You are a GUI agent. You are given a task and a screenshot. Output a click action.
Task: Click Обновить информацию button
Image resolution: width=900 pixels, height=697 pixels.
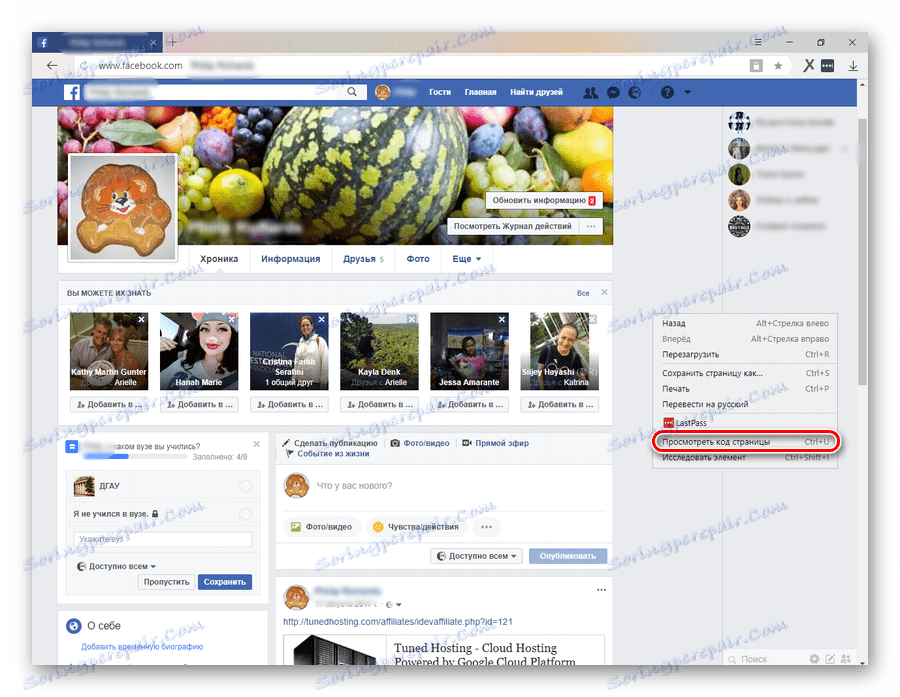tap(544, 200)
